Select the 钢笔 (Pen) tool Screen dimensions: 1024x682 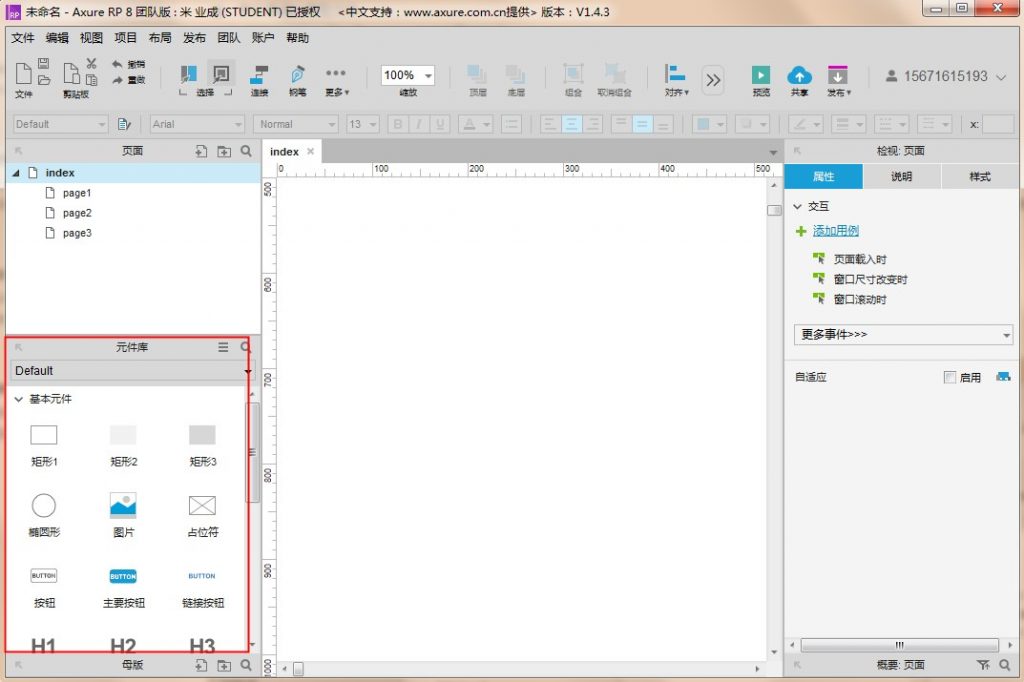pyautogui.click(x=297, y=76)
